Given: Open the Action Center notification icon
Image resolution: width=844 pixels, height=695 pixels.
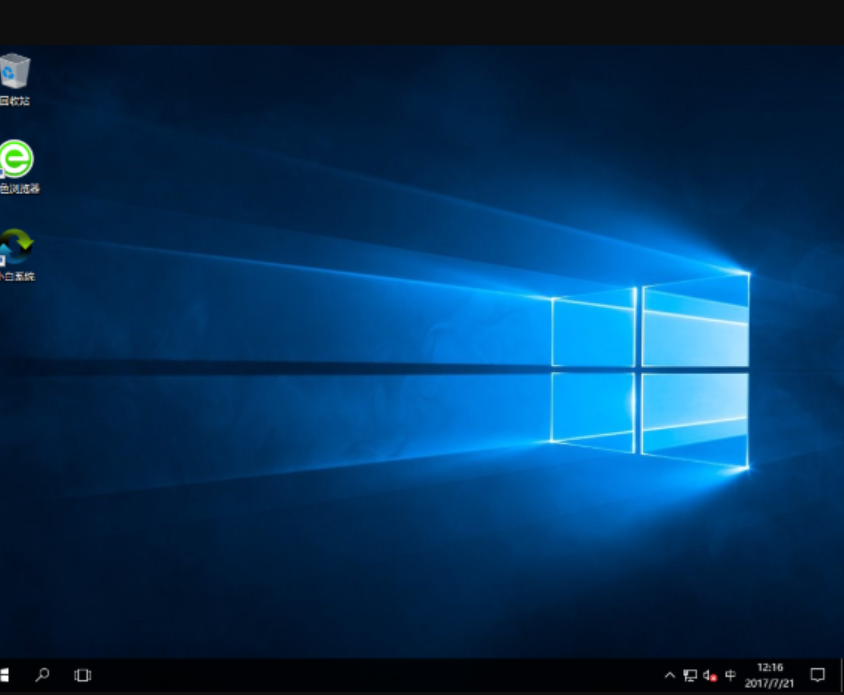Looking at the screenshot, I should coord(817,675).
